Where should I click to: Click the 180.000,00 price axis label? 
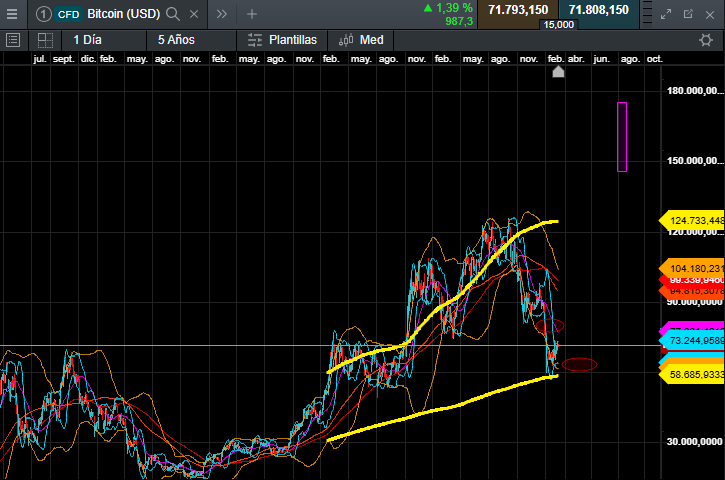coord(695,91)
